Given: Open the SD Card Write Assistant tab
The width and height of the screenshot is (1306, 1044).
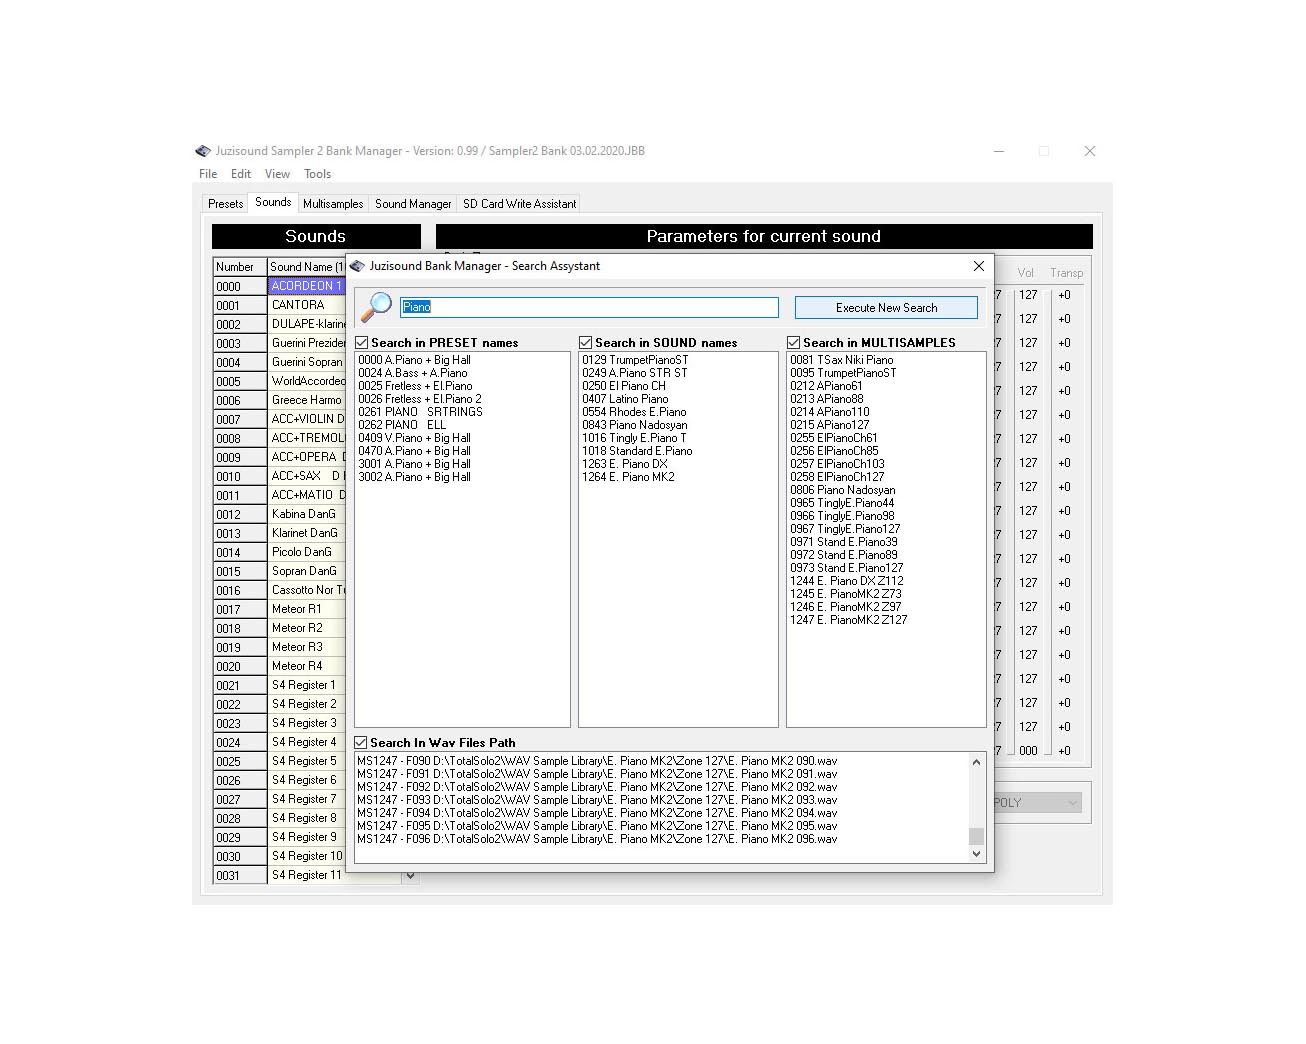Looking at the screenshot, I should pyautogui.click(x=519, y=204).
